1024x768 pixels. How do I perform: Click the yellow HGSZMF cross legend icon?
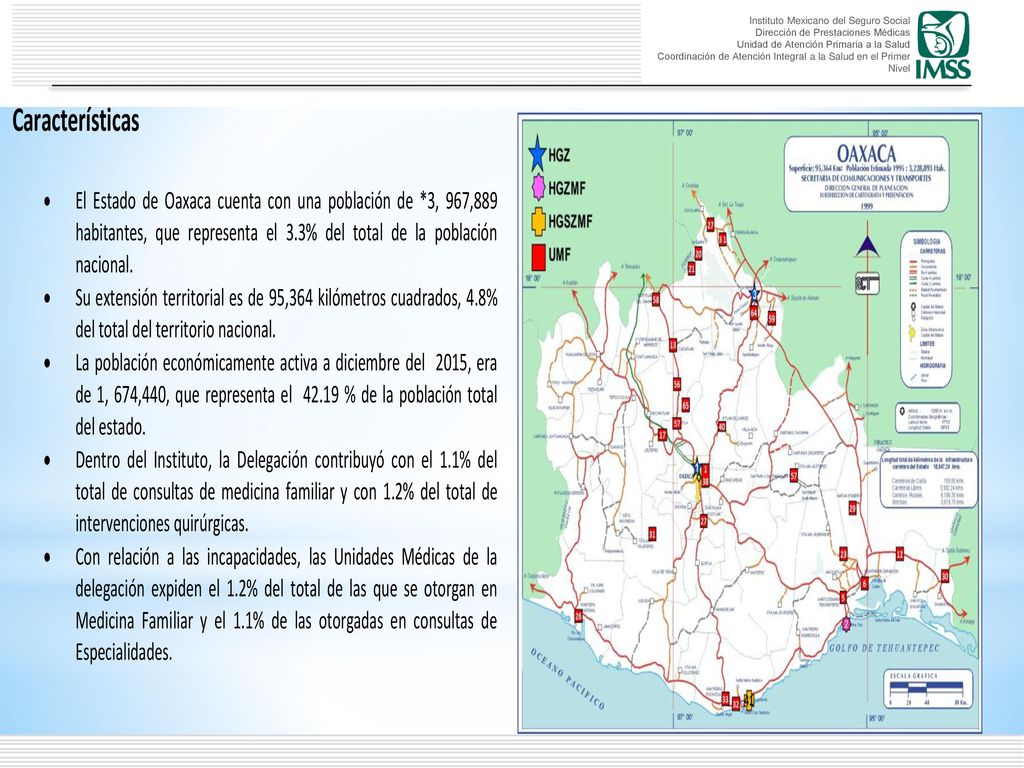click(538, 221)
